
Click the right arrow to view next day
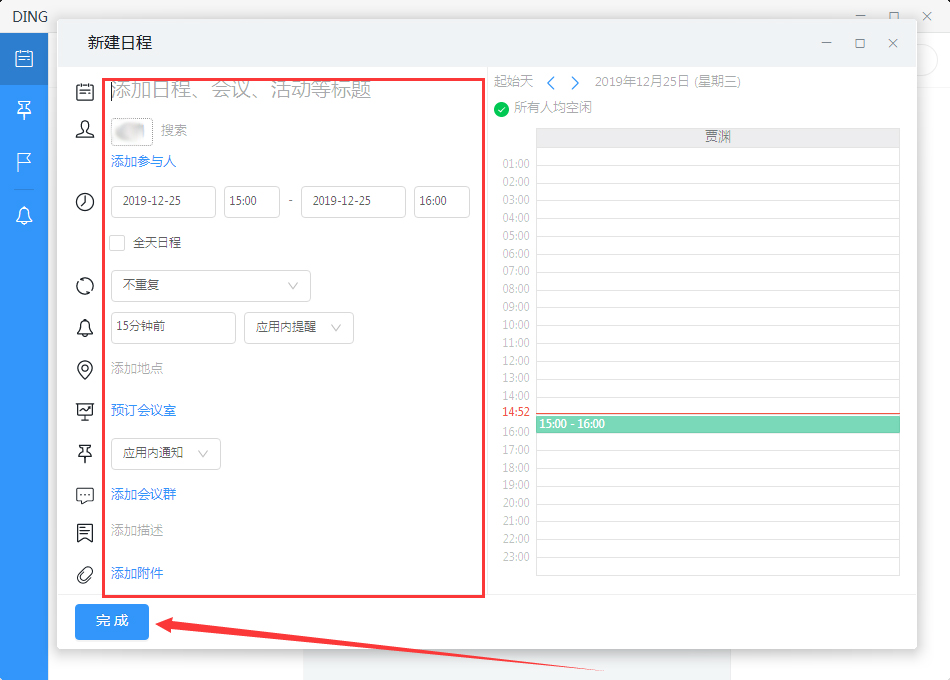575,82
